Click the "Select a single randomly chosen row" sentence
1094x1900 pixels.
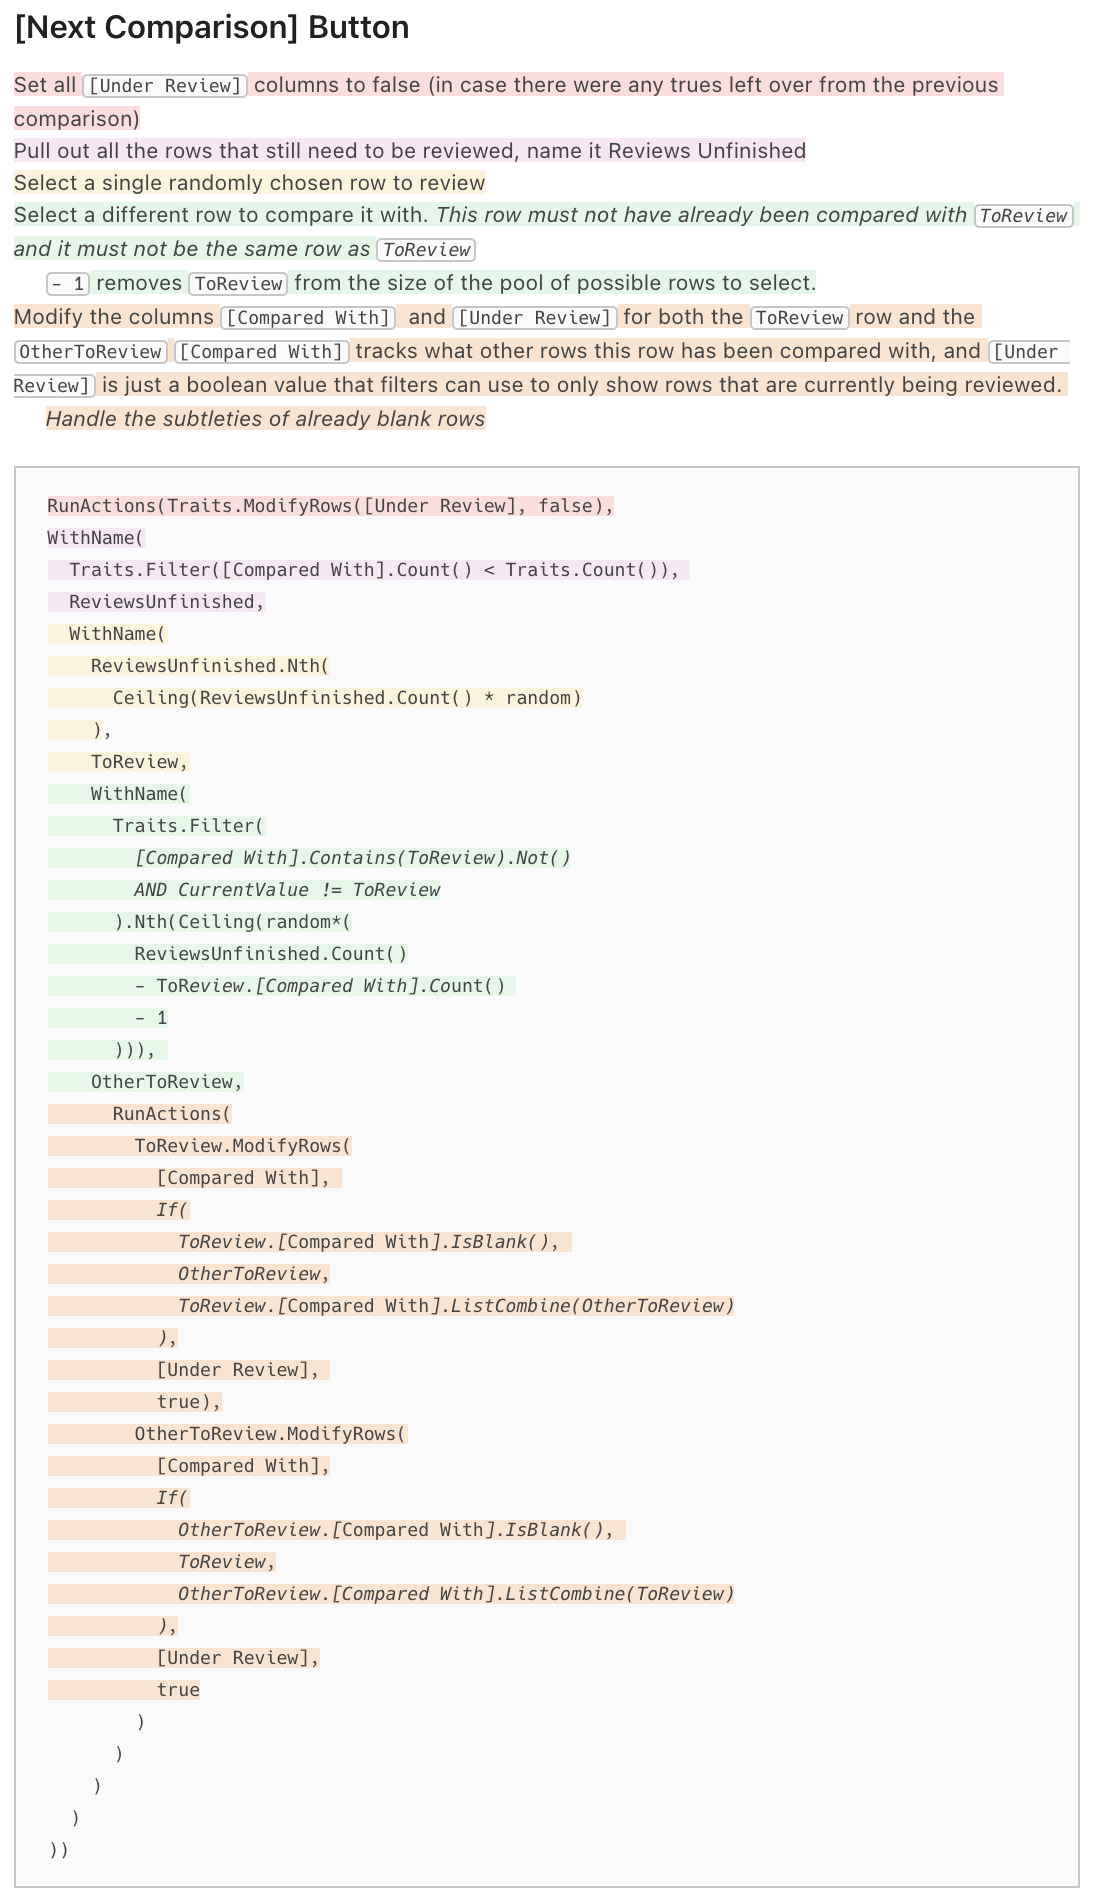pos(249,183)
